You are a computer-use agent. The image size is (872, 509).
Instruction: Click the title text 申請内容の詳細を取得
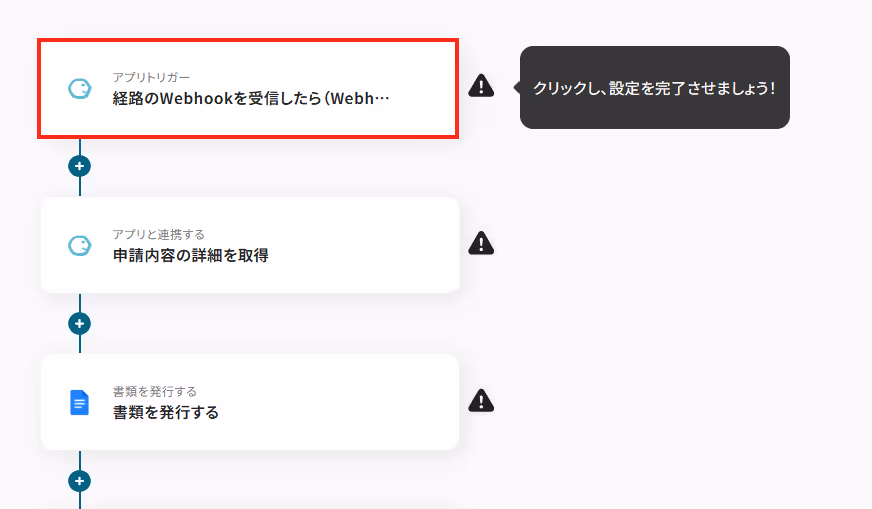point(191,255)
